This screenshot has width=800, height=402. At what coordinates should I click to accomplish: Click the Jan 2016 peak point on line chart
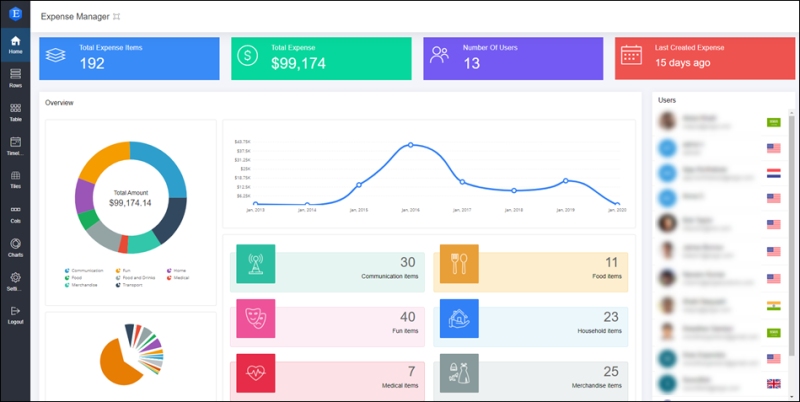411,145
